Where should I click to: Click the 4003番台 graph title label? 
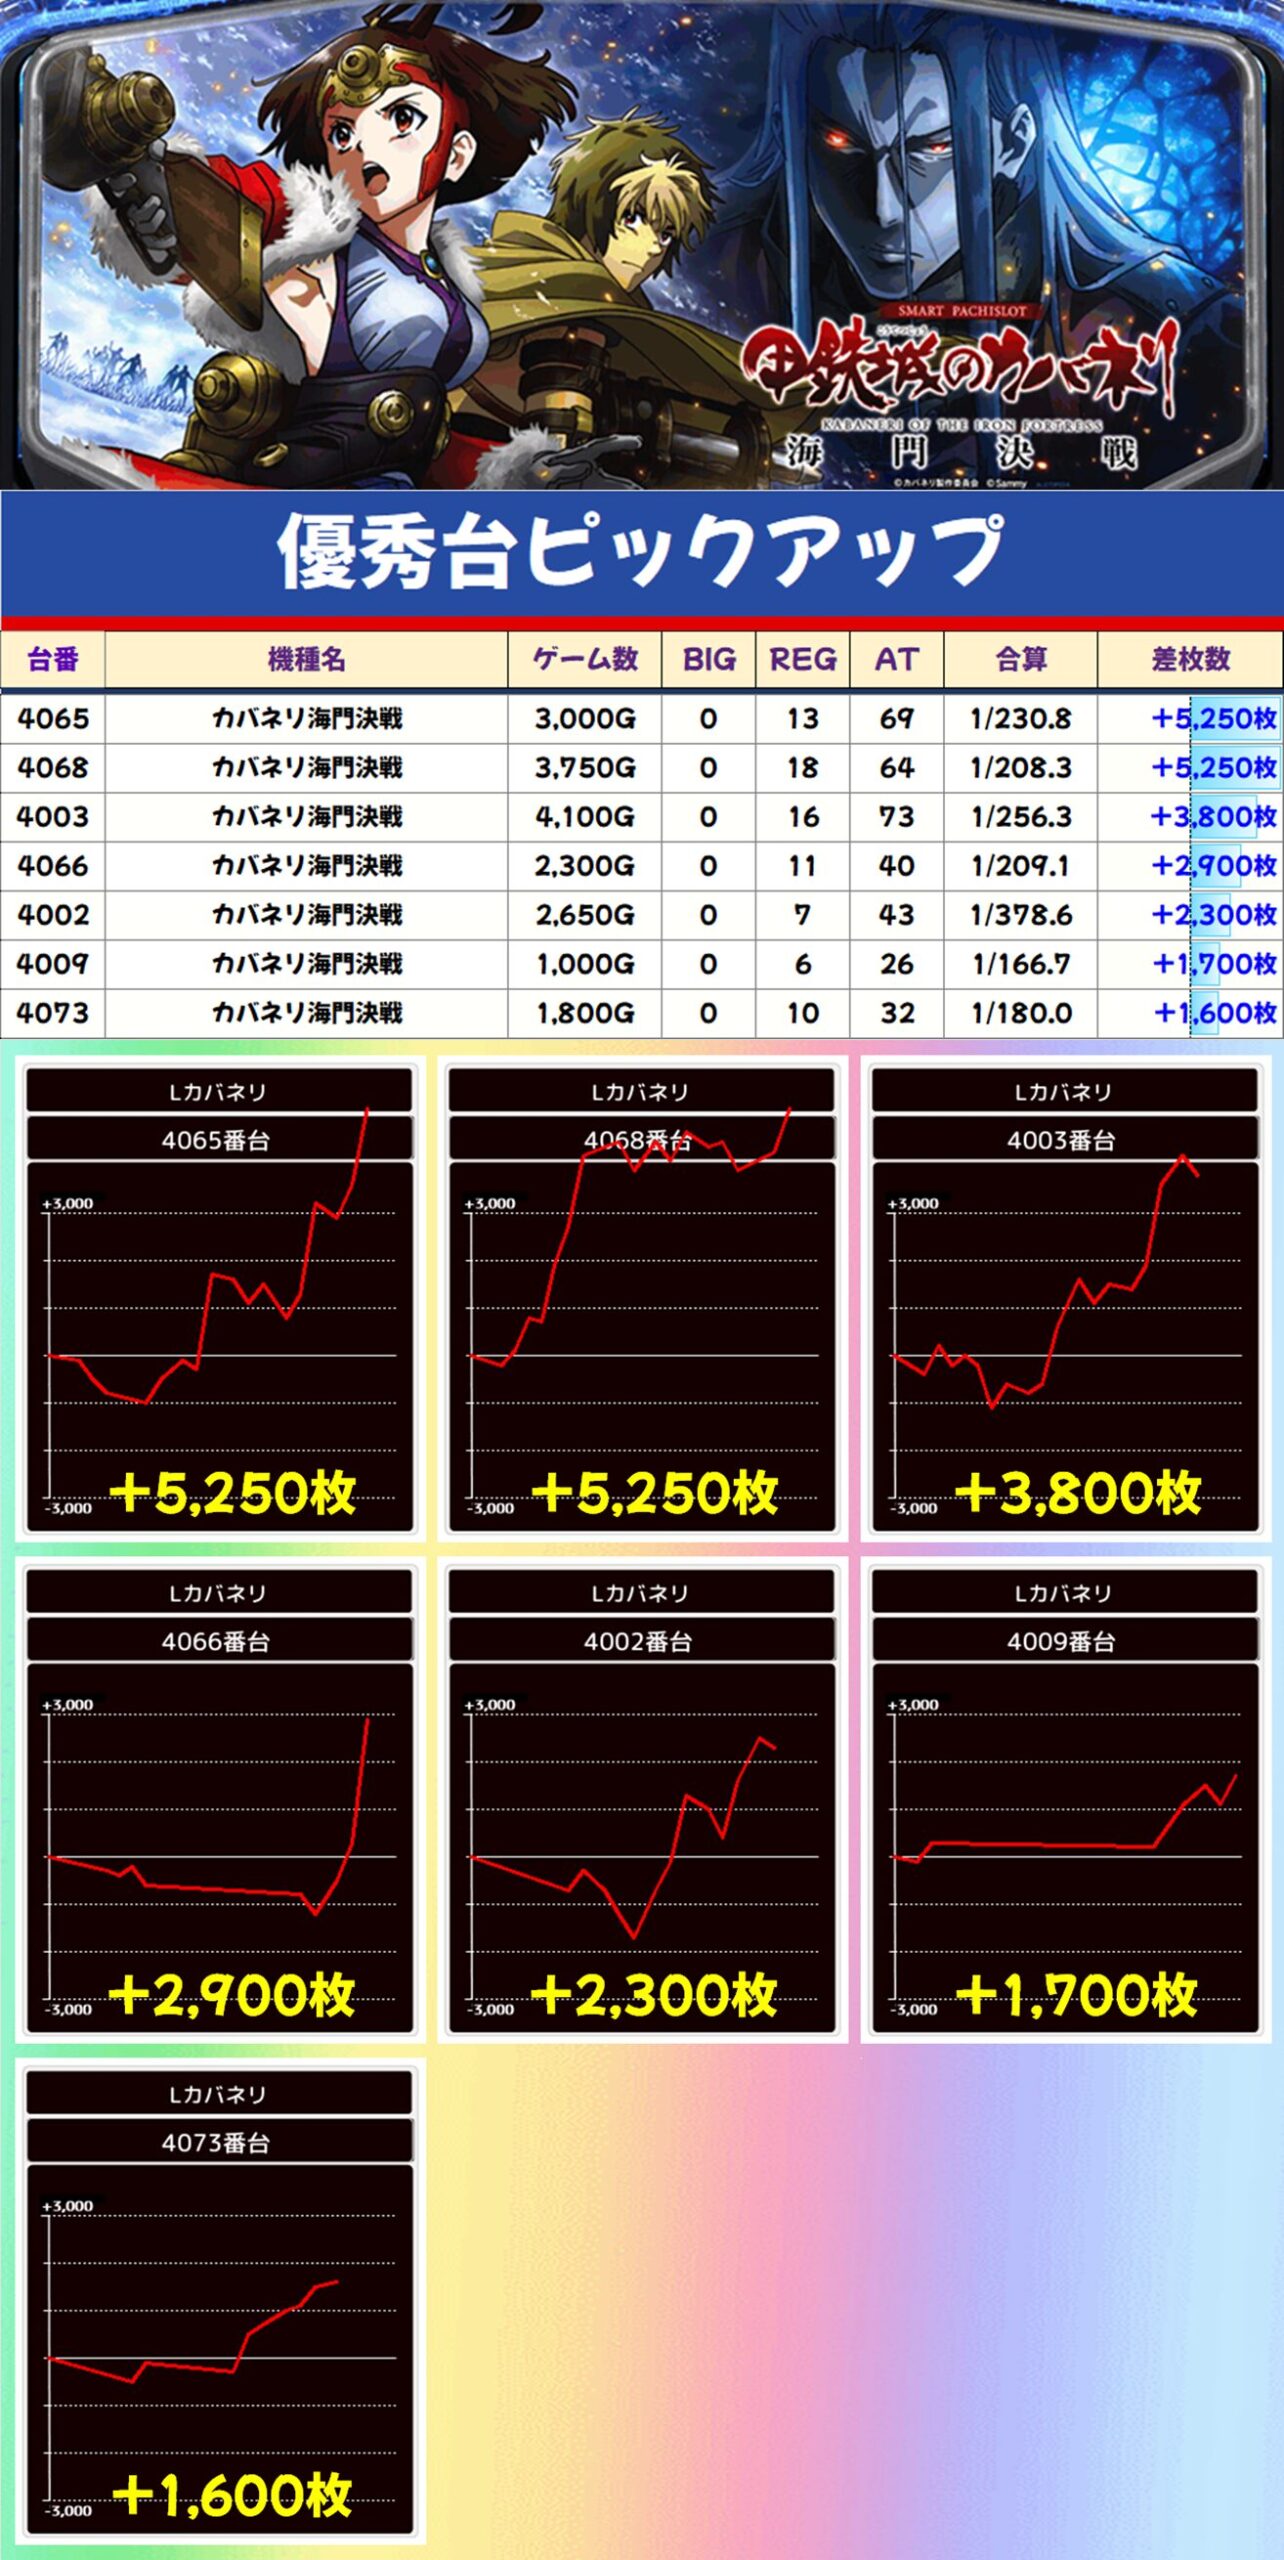tap(1064, 1140)
